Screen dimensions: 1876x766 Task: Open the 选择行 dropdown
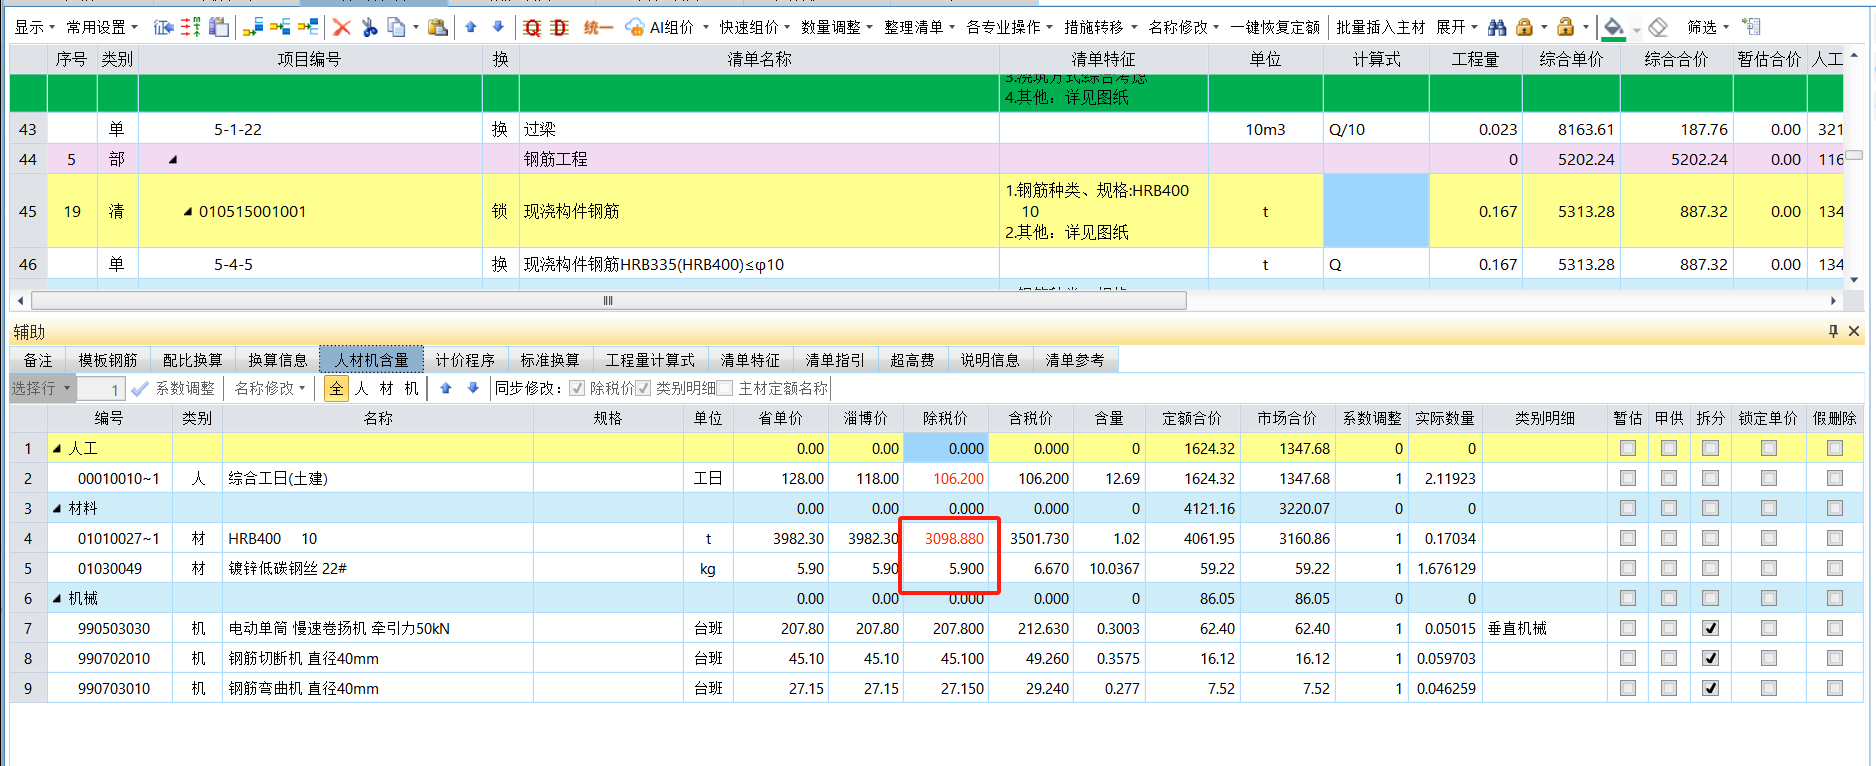(42, 388)
